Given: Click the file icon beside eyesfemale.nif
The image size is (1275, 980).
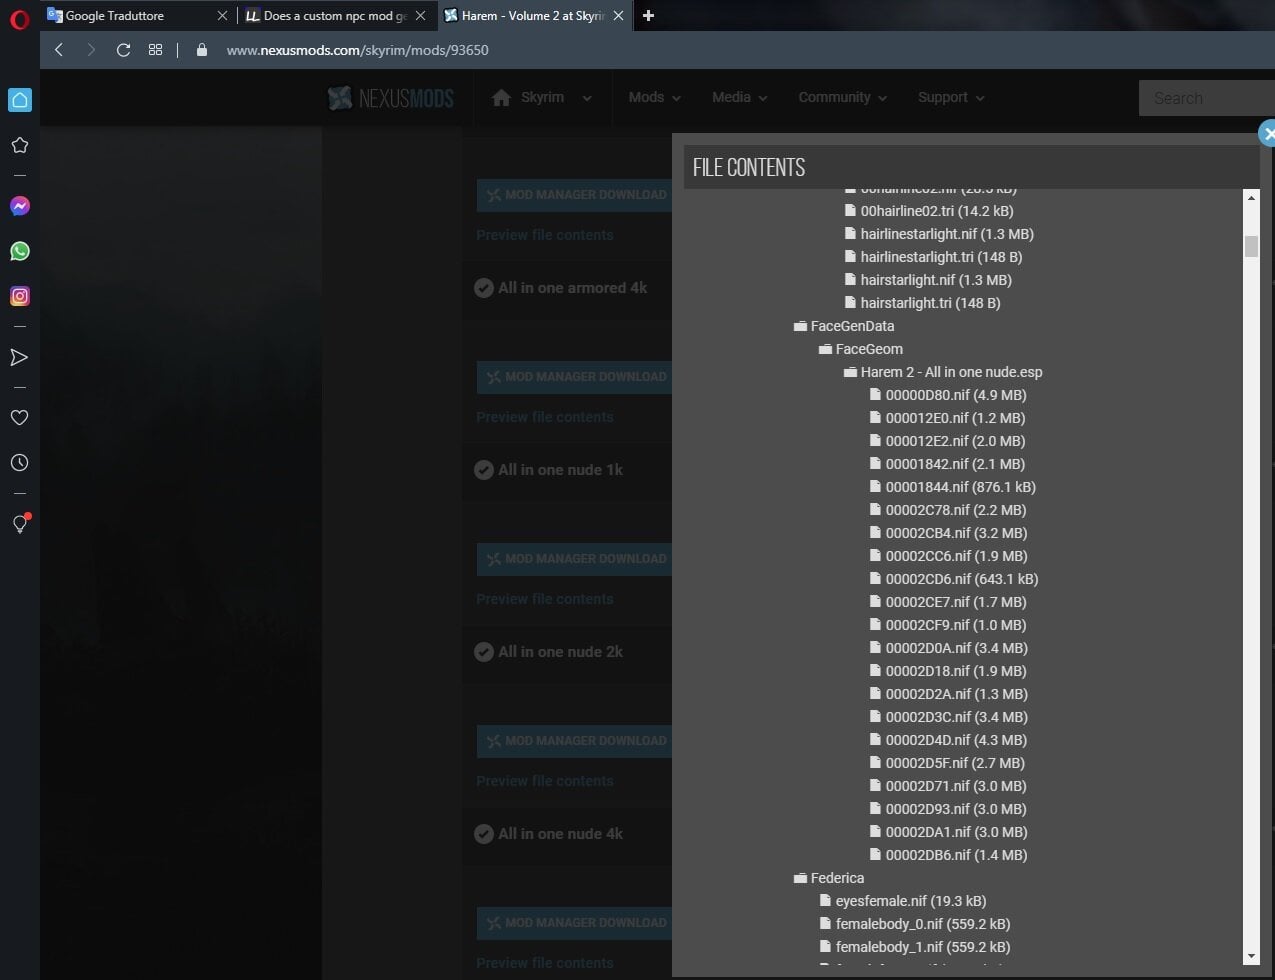Looking at the screenshot, I should (x=825, y=901).
